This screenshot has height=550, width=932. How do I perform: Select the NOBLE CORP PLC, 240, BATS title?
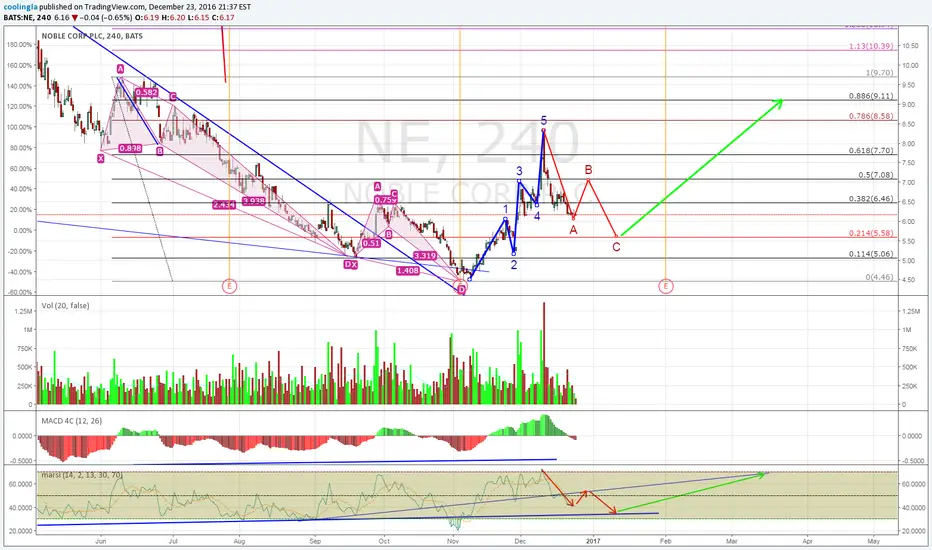click(92, 36)
